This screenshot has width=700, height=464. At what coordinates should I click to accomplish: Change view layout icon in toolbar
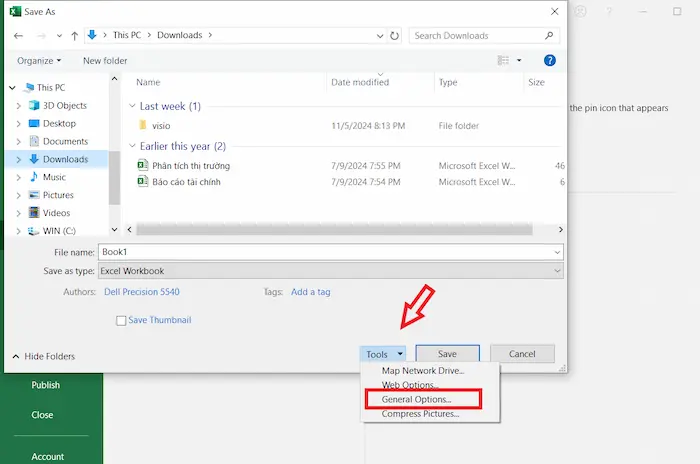[x=503, y=60]
